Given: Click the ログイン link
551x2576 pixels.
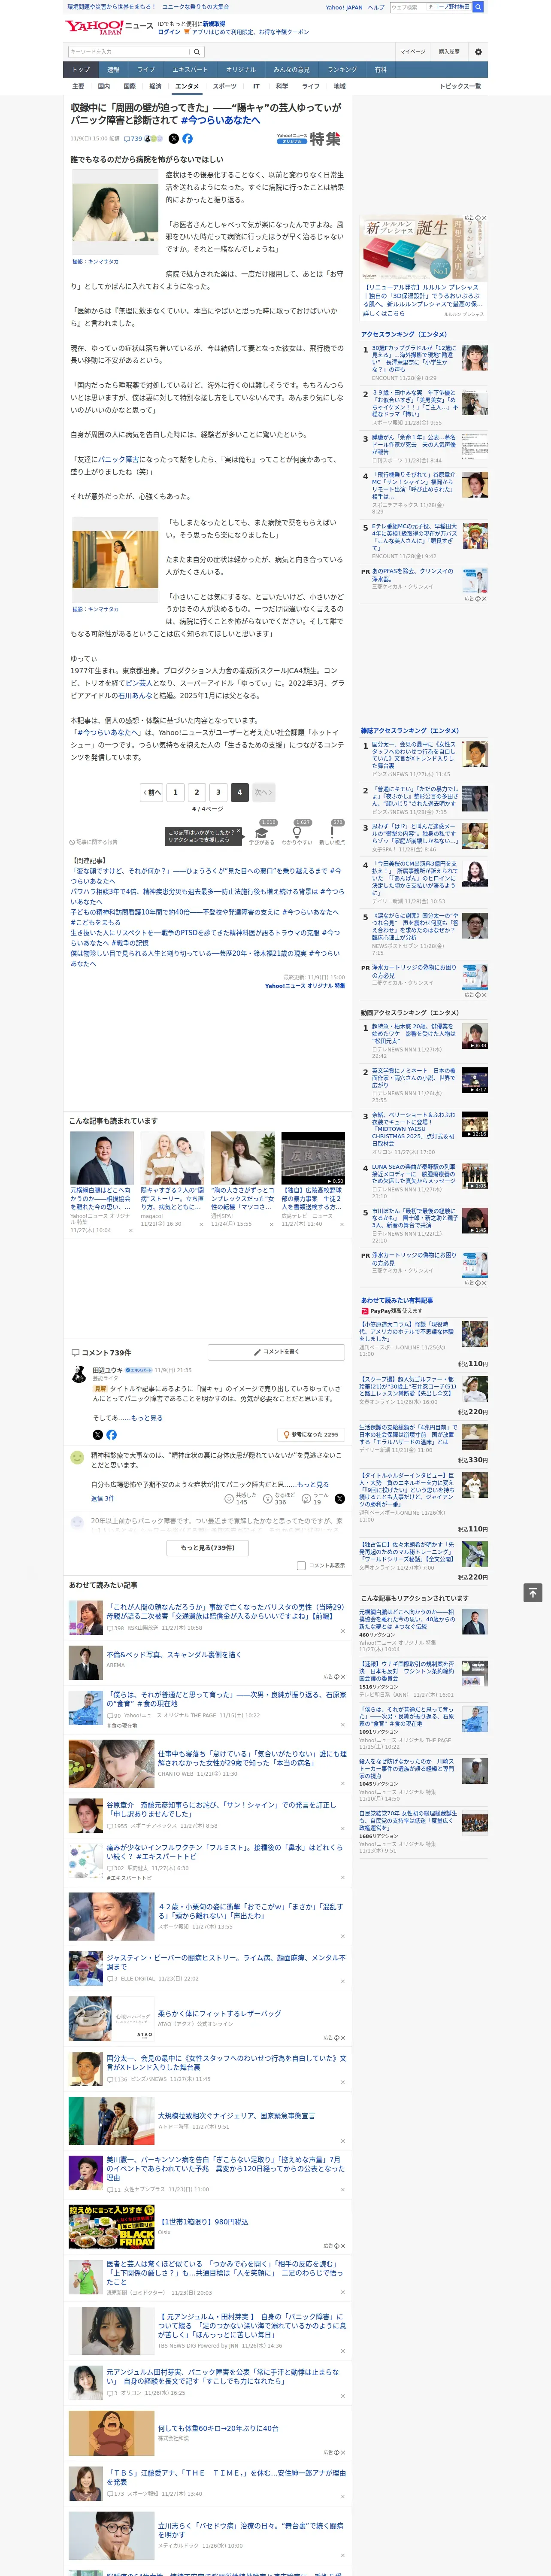Looking at the screenshot, I should click(x=169, y=32).
